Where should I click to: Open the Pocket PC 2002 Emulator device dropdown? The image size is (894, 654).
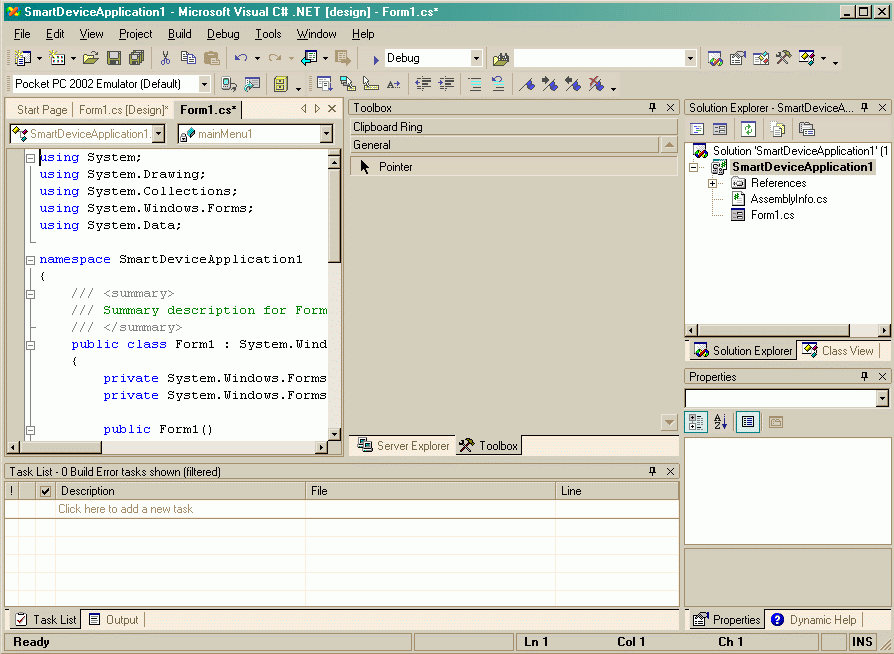[204, 84]
